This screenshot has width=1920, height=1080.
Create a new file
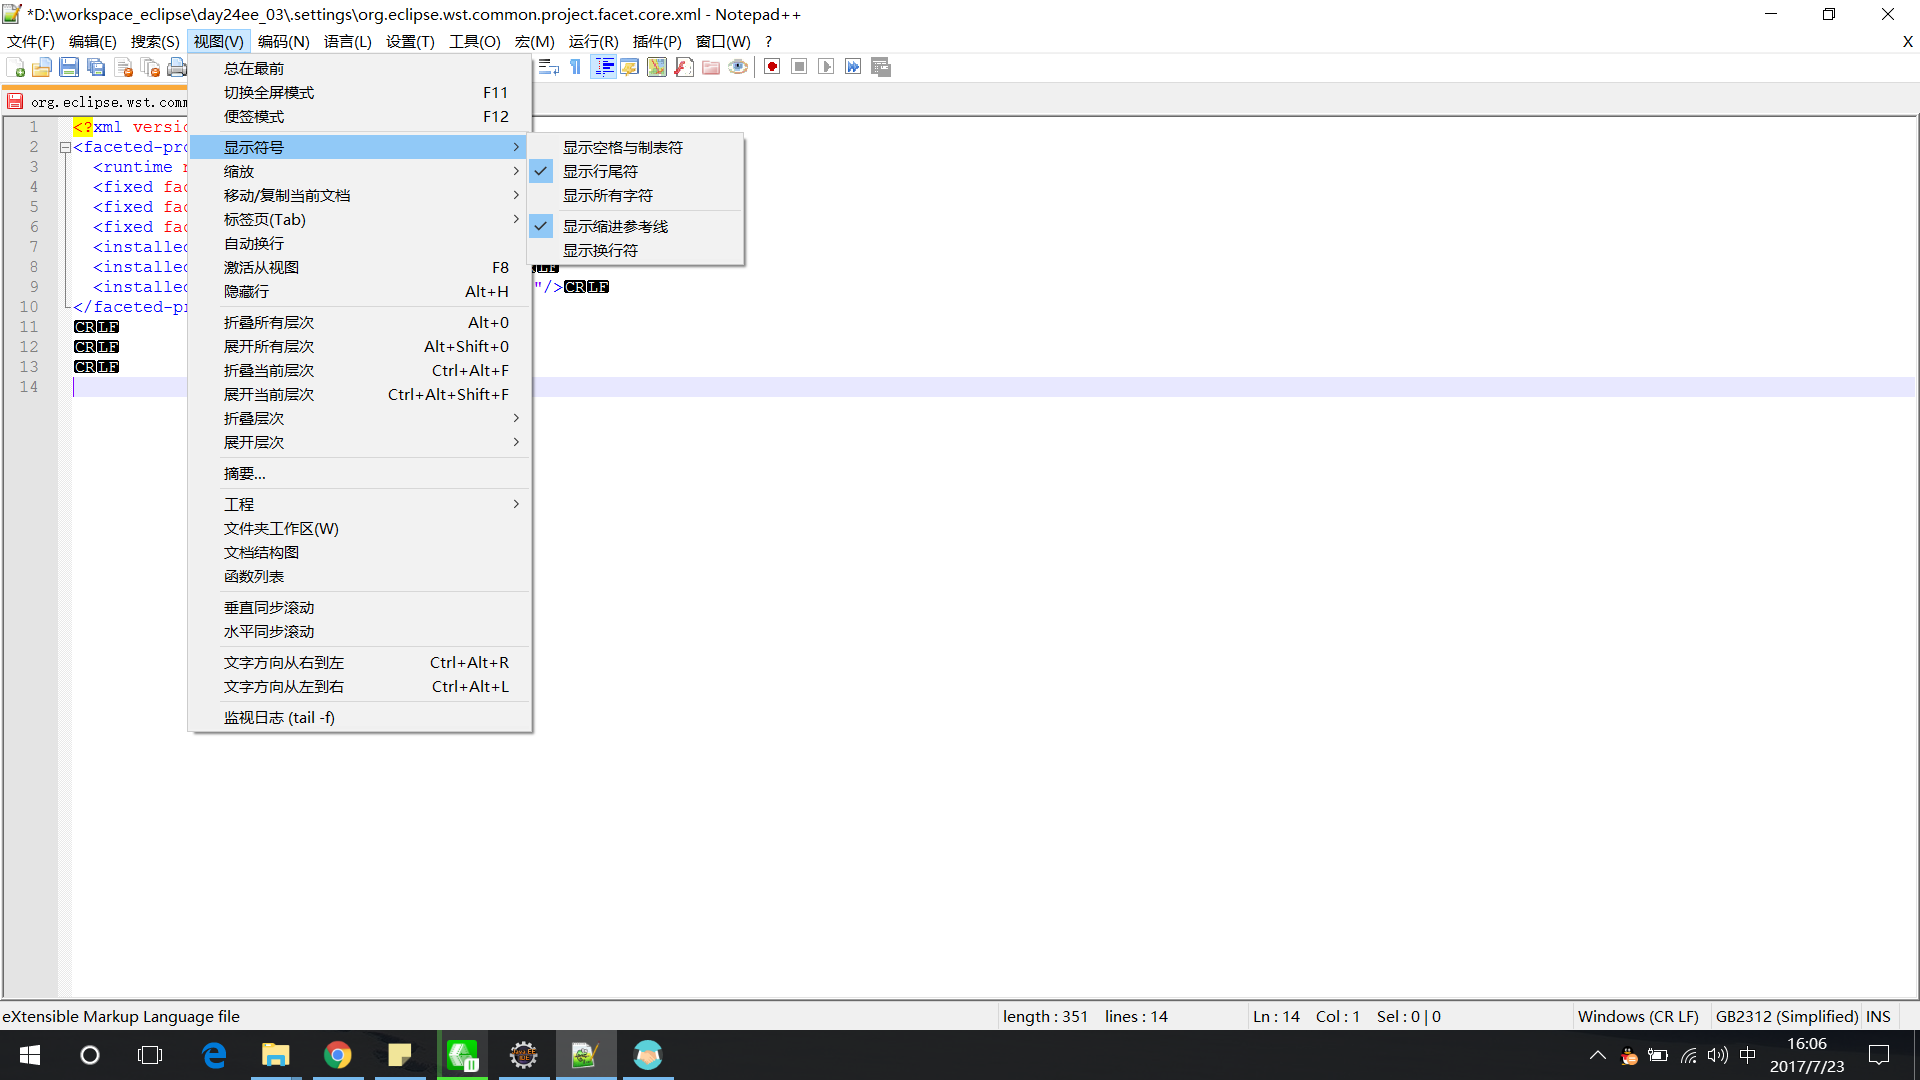point(15,67)
